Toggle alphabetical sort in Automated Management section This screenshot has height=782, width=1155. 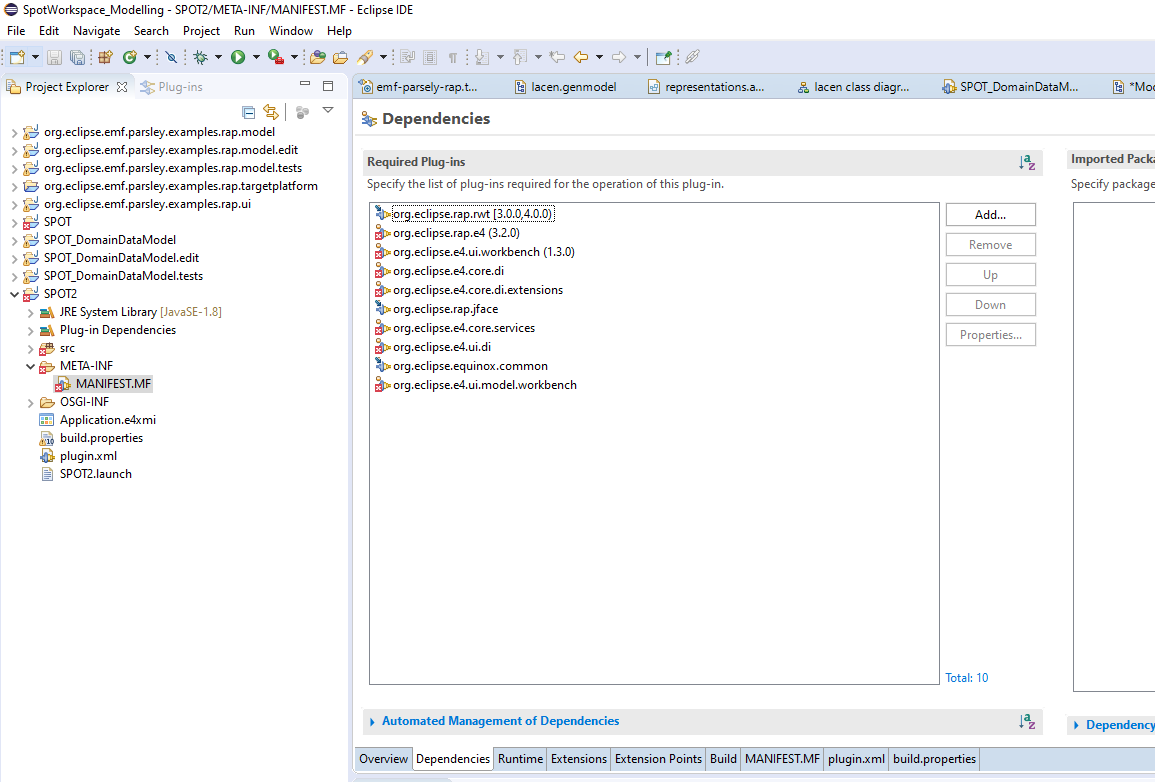click(x=1027, y=722)
